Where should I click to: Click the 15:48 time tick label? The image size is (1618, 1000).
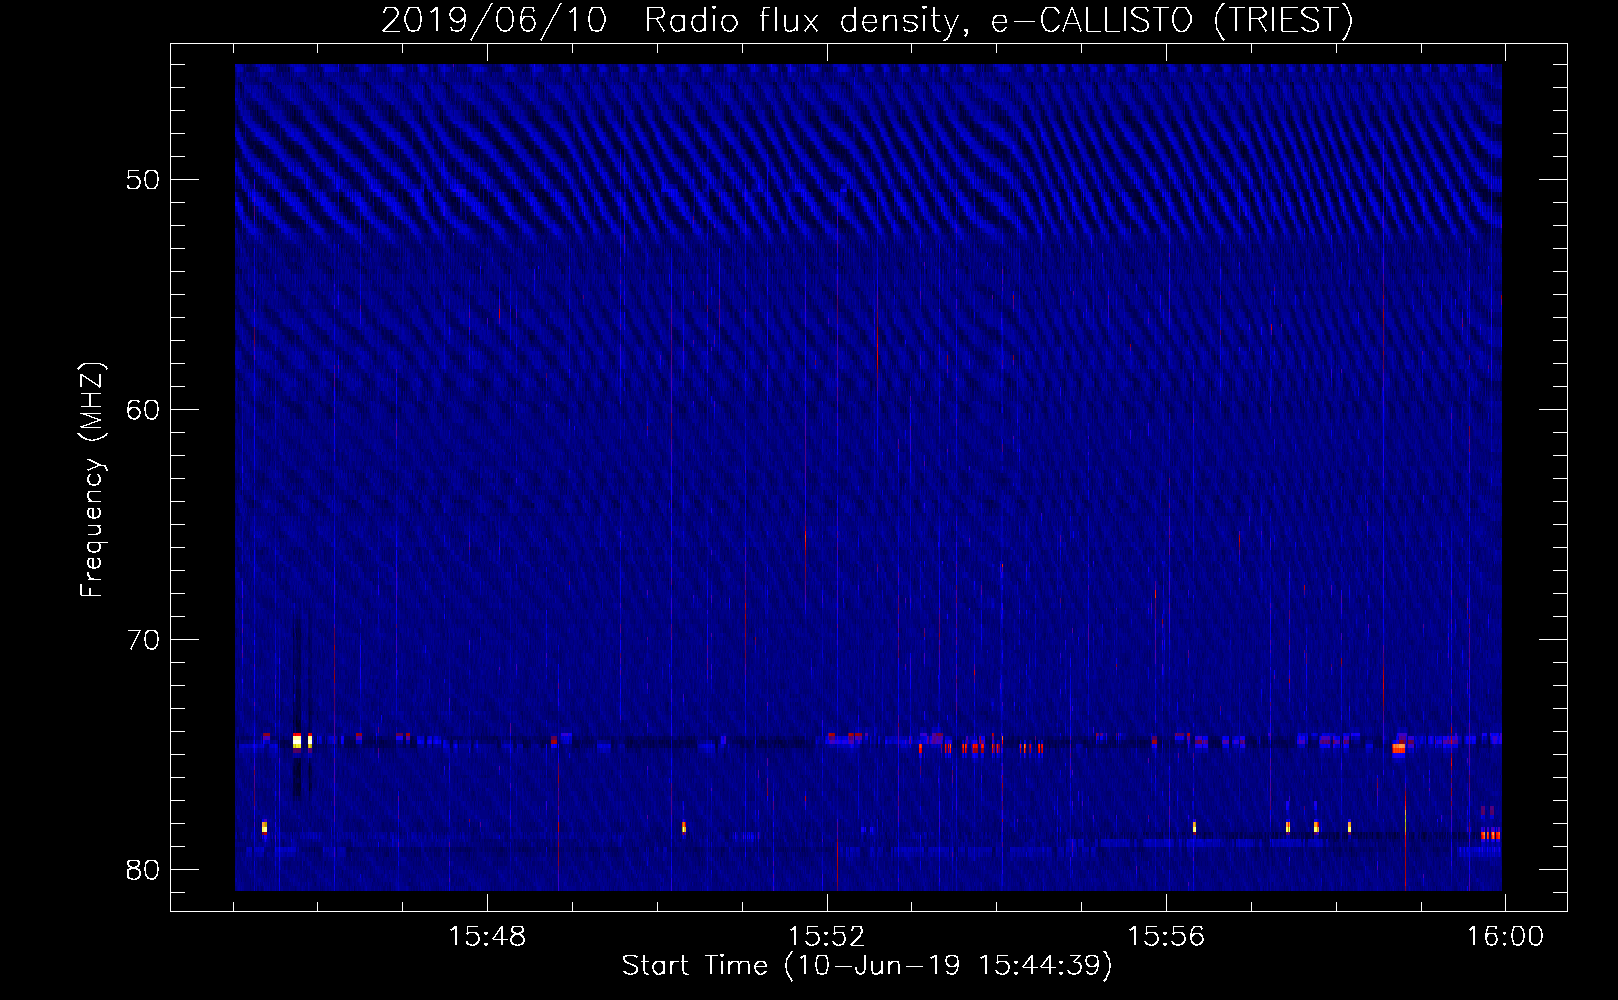pyautogui.click(x=487, y=937)
